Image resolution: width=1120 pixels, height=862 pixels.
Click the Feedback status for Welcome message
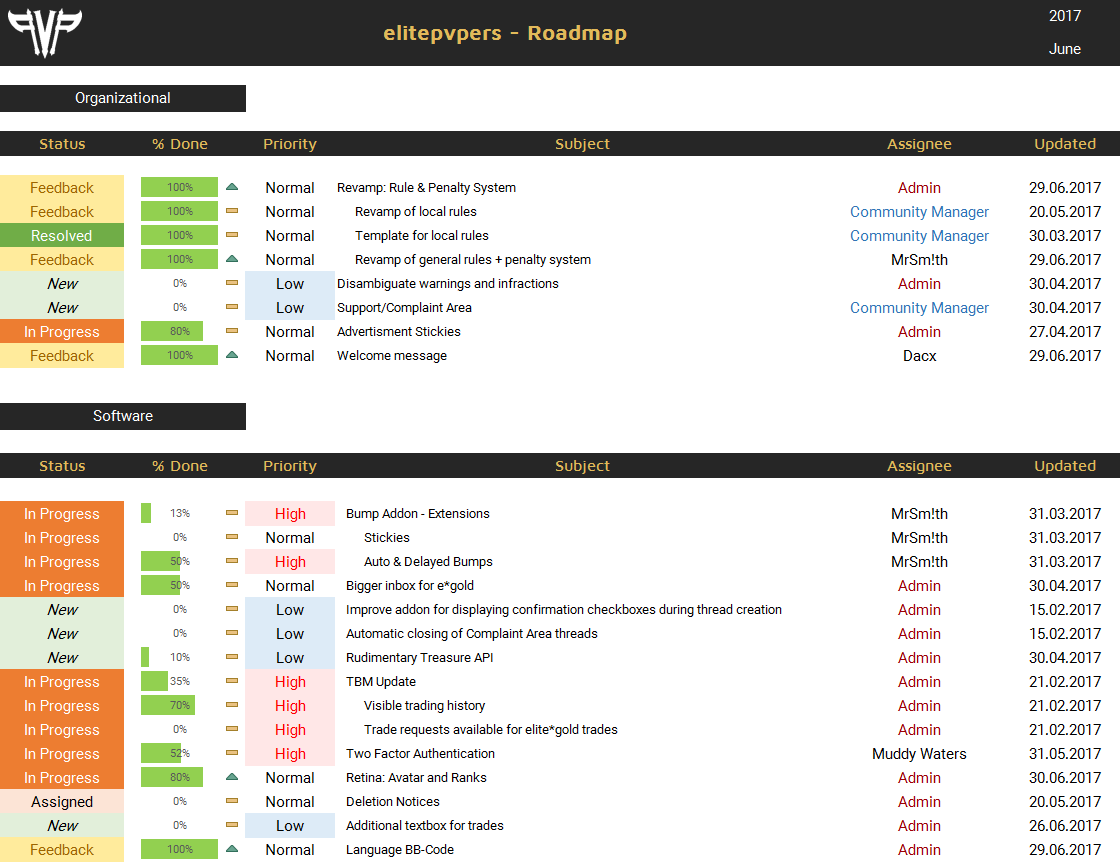pos(61,356)
